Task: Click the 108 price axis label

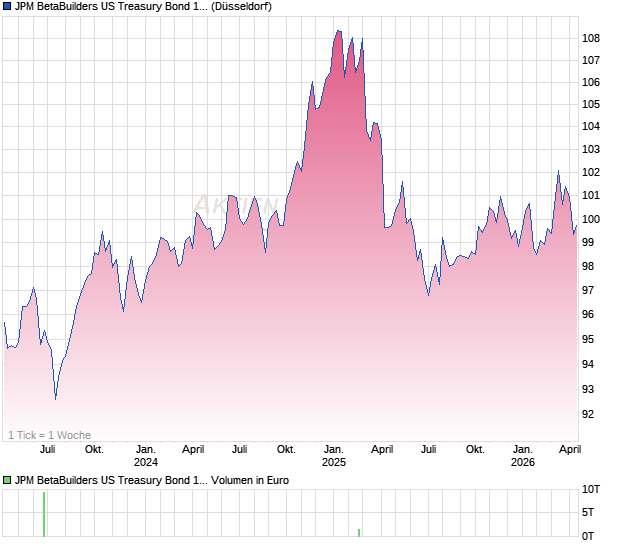Action: [x=590, y=39]
